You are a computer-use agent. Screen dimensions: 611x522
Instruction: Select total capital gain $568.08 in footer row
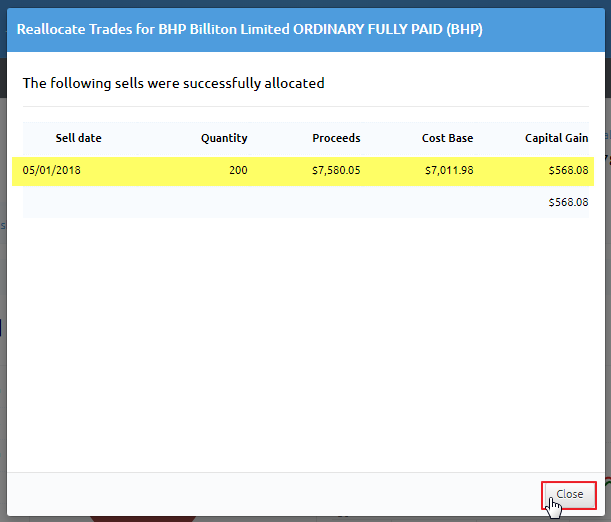coord(568,202)
